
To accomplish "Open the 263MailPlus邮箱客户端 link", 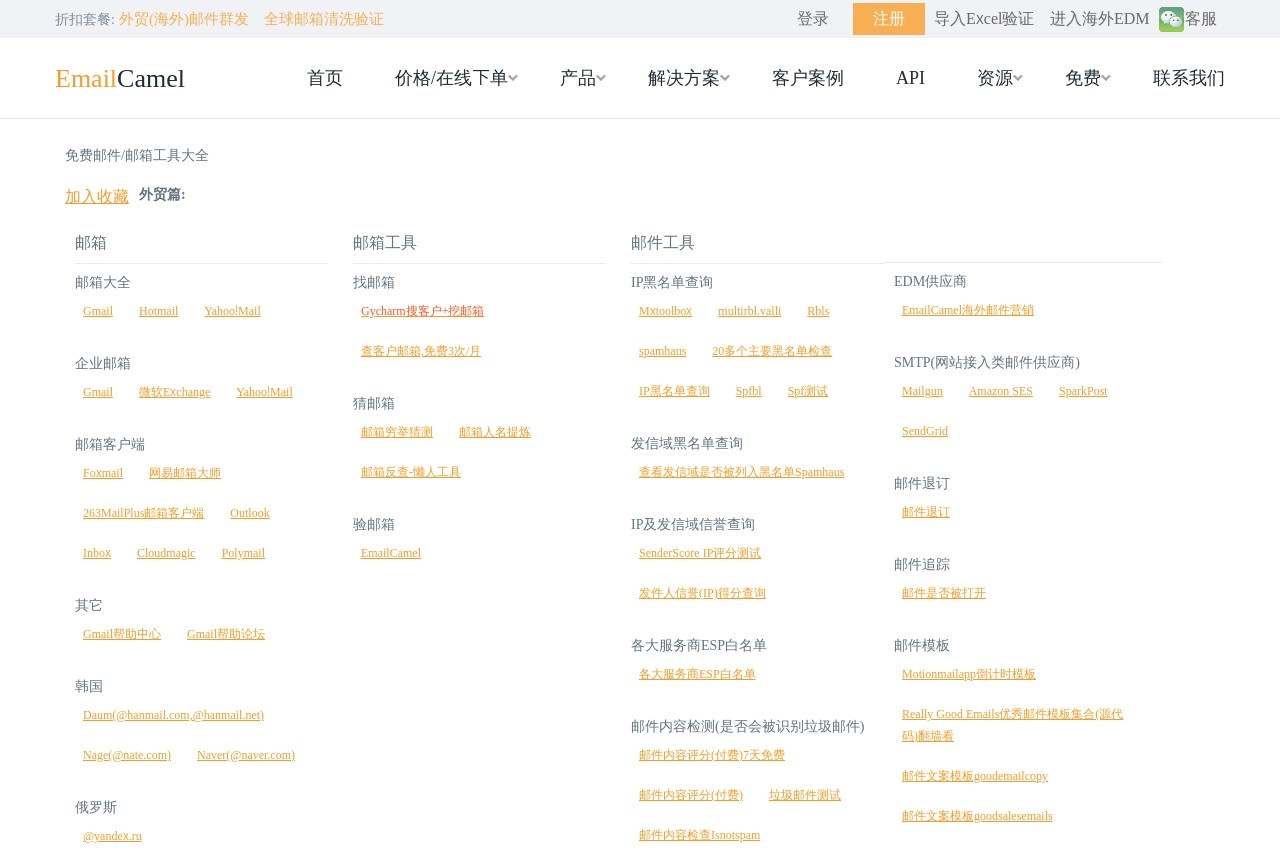I will pos(144,513).
